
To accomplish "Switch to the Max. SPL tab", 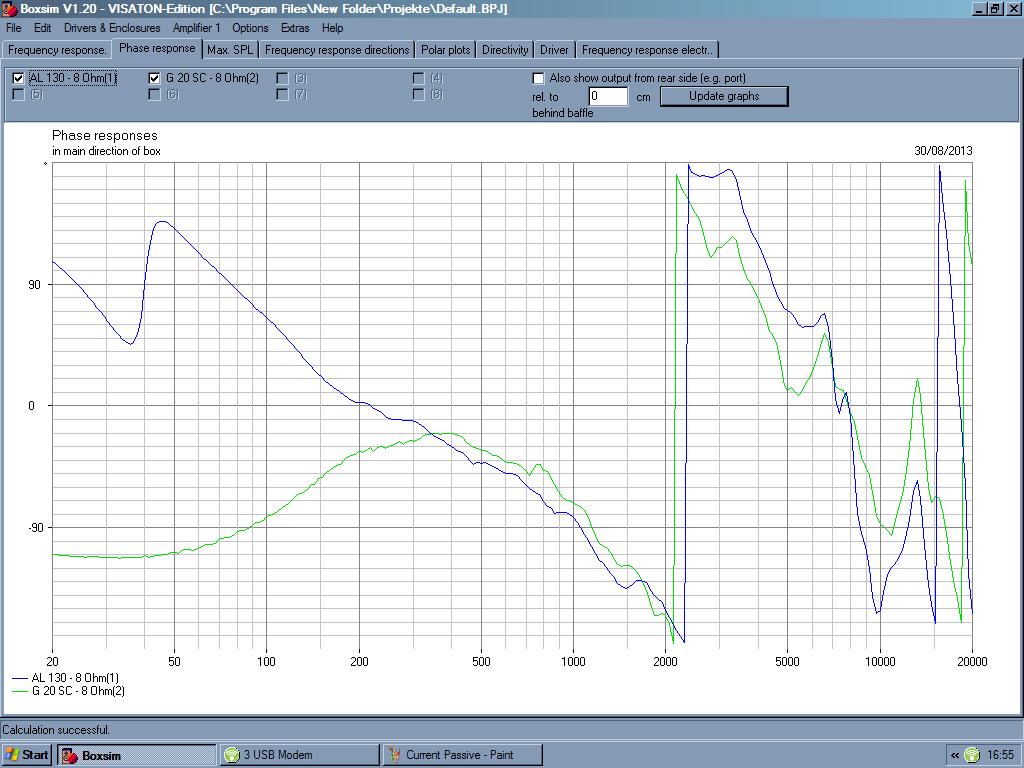I will (x=230, y=50).
